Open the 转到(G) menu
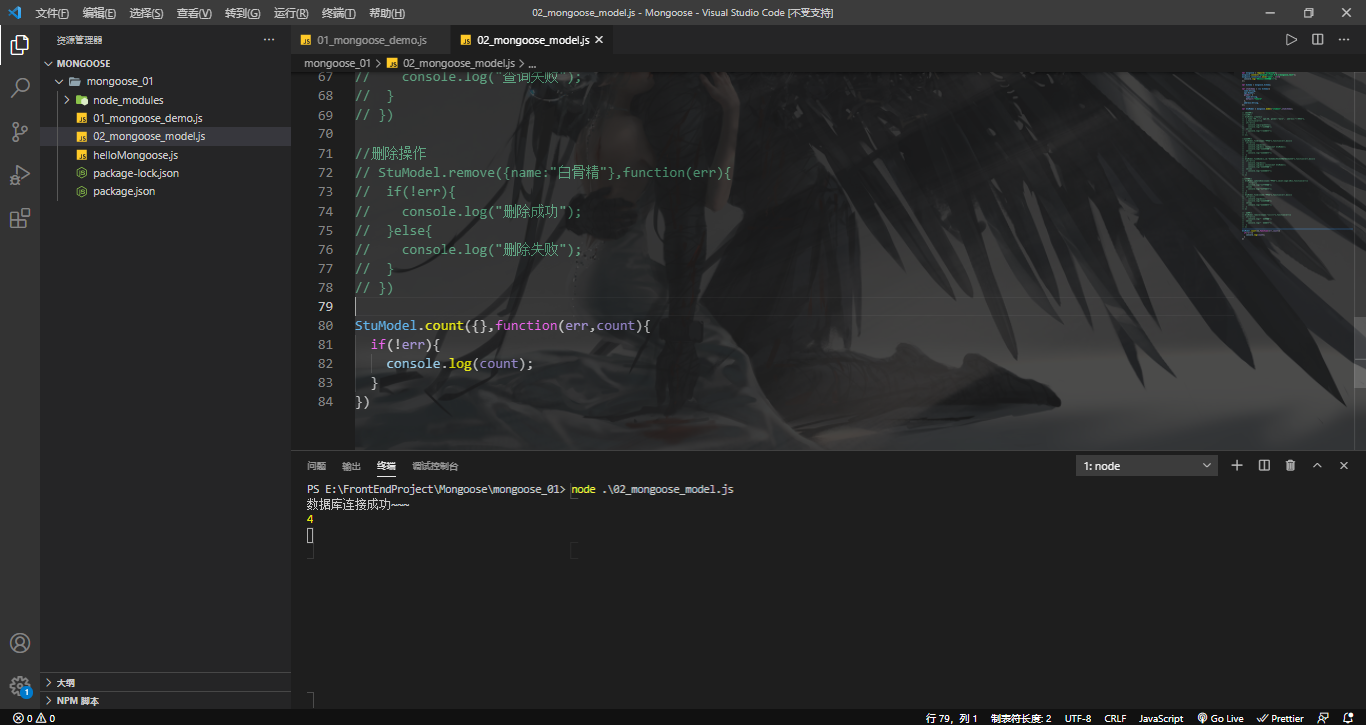This screenshot has height=725, width=1366. pos(242,13)
